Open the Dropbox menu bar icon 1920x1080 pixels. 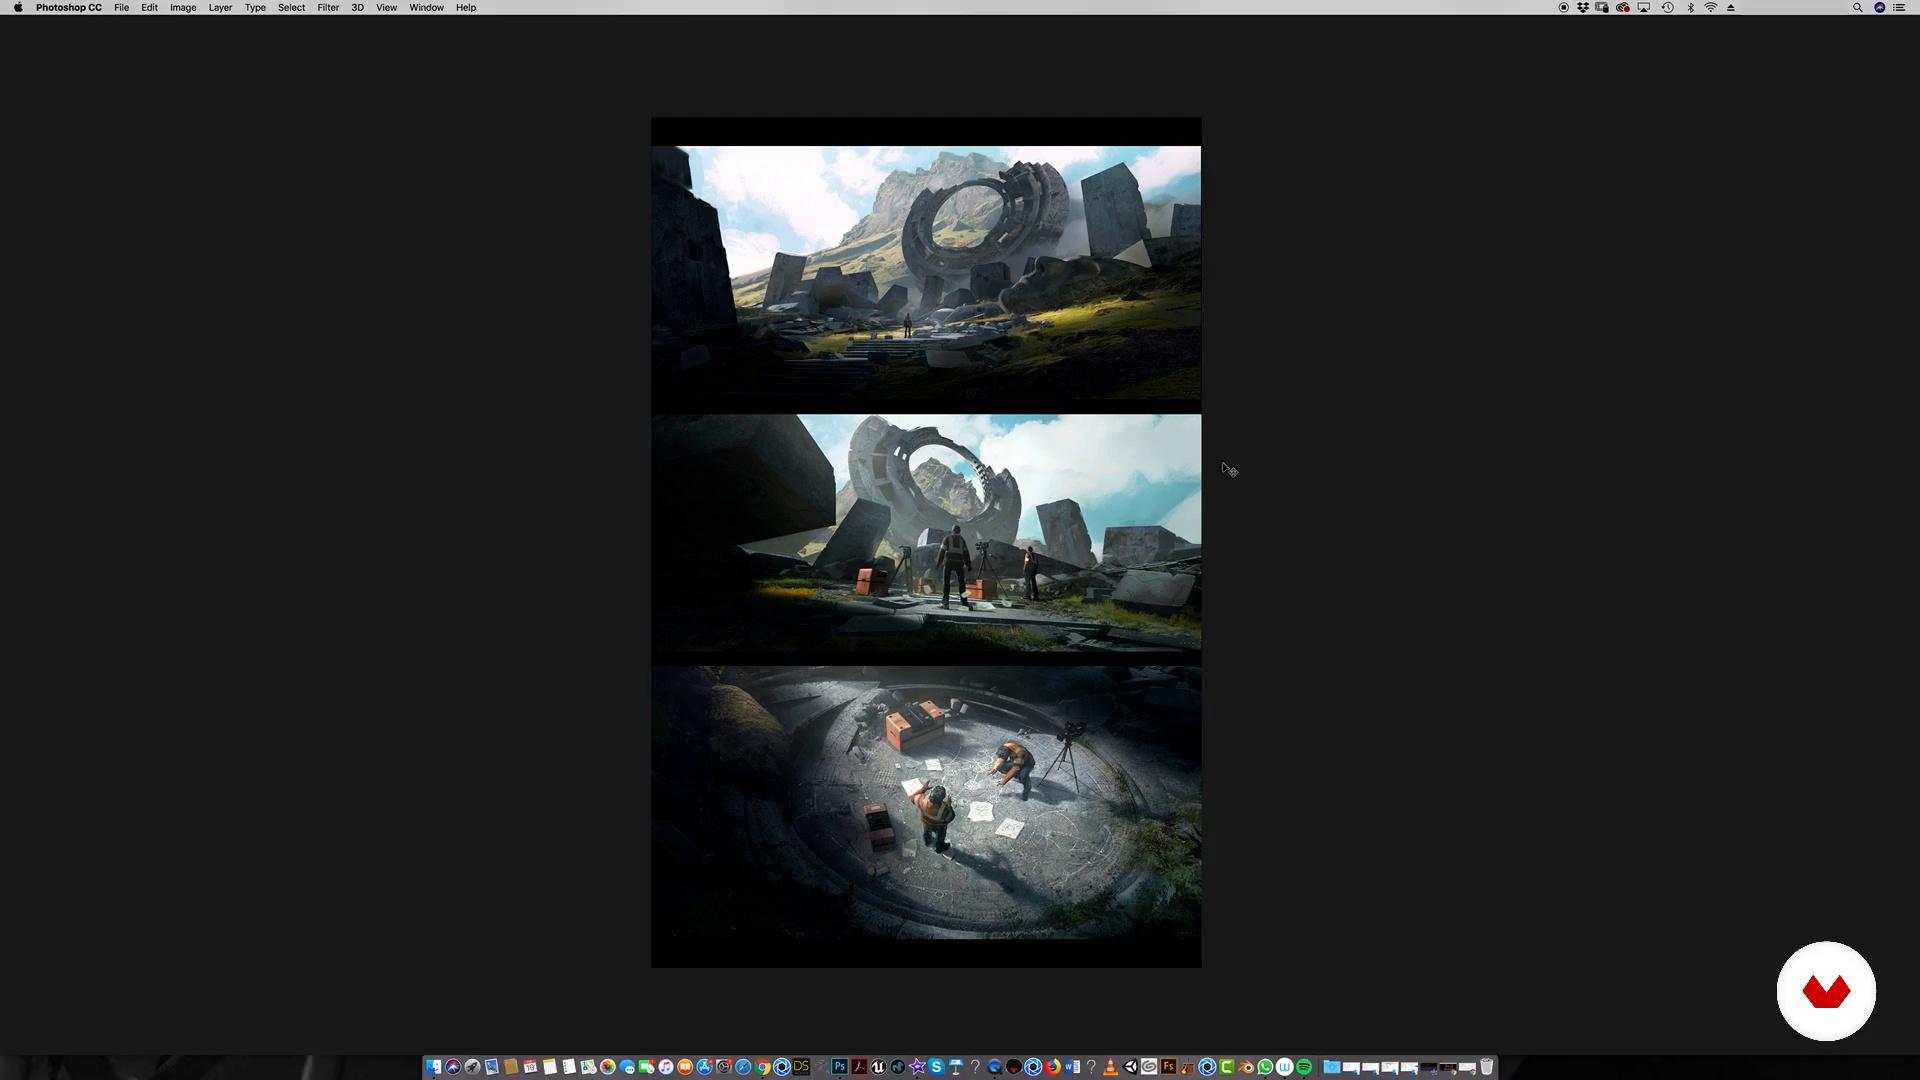coord(1583,7)
